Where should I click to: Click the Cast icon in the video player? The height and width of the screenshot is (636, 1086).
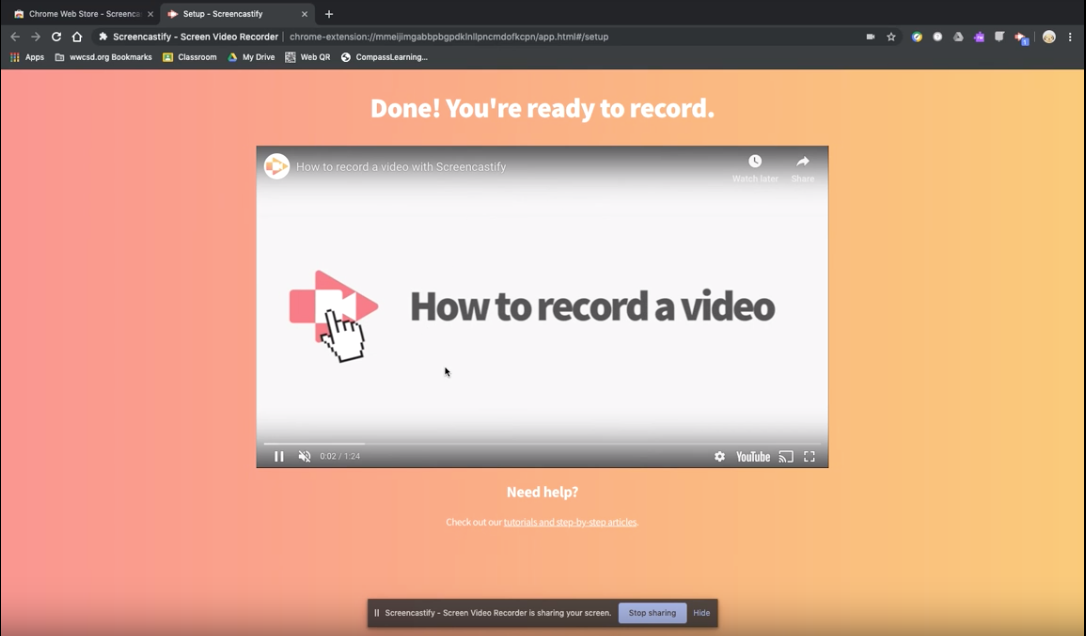click(x=786, y=456)
